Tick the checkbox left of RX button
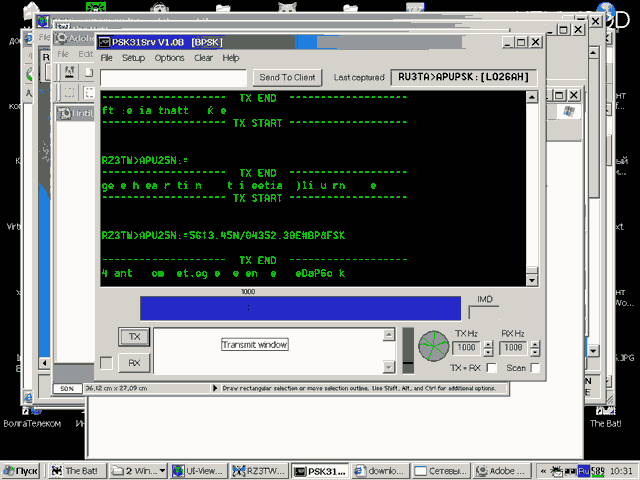The width and height of the screenshot is (640, 480). coord(106,362)
